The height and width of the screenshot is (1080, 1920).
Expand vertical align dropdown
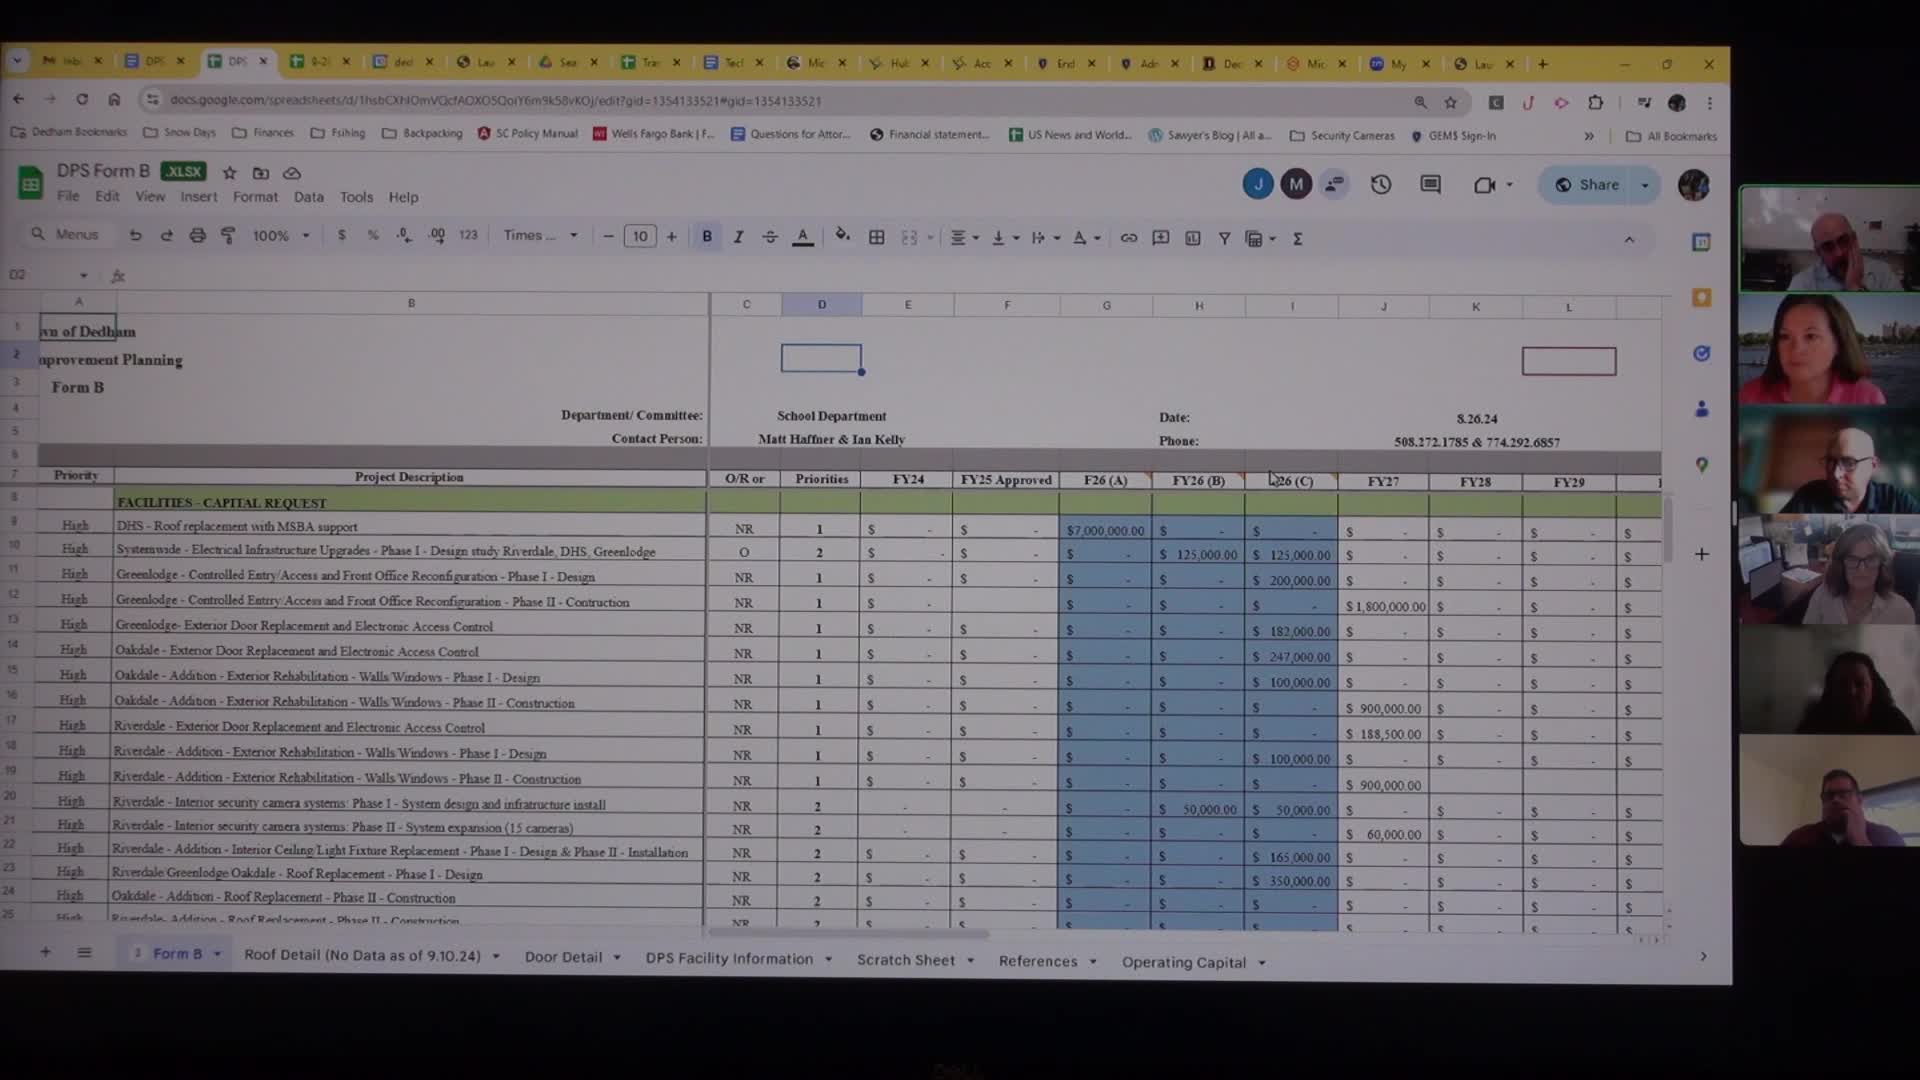click(1016, 238)
